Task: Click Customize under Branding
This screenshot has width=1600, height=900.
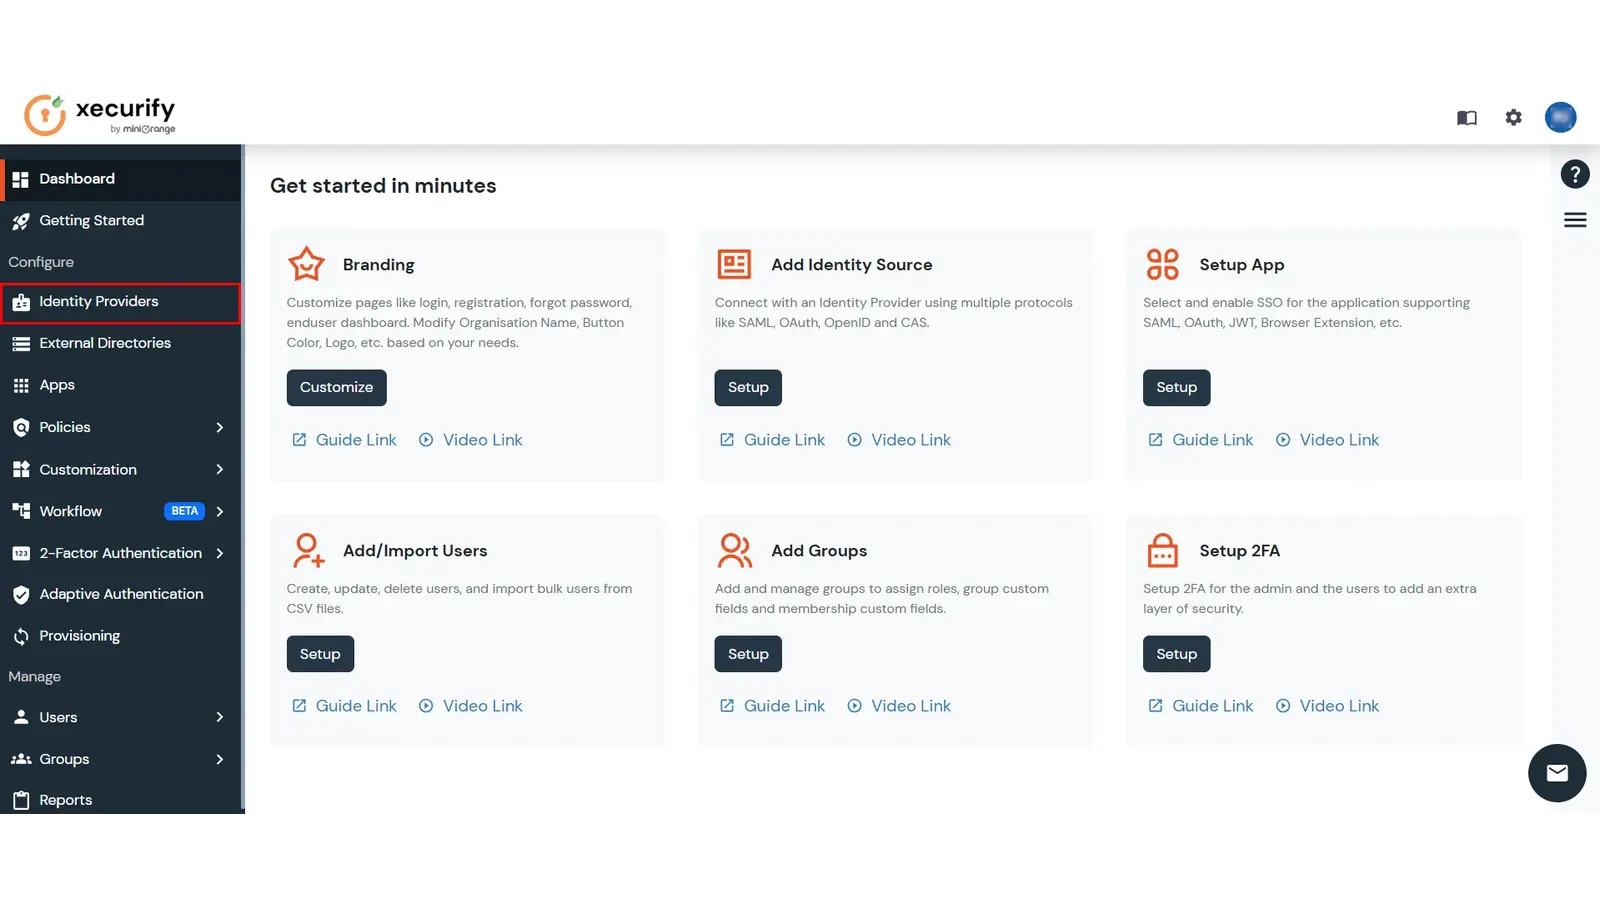Action: (336, 387)
